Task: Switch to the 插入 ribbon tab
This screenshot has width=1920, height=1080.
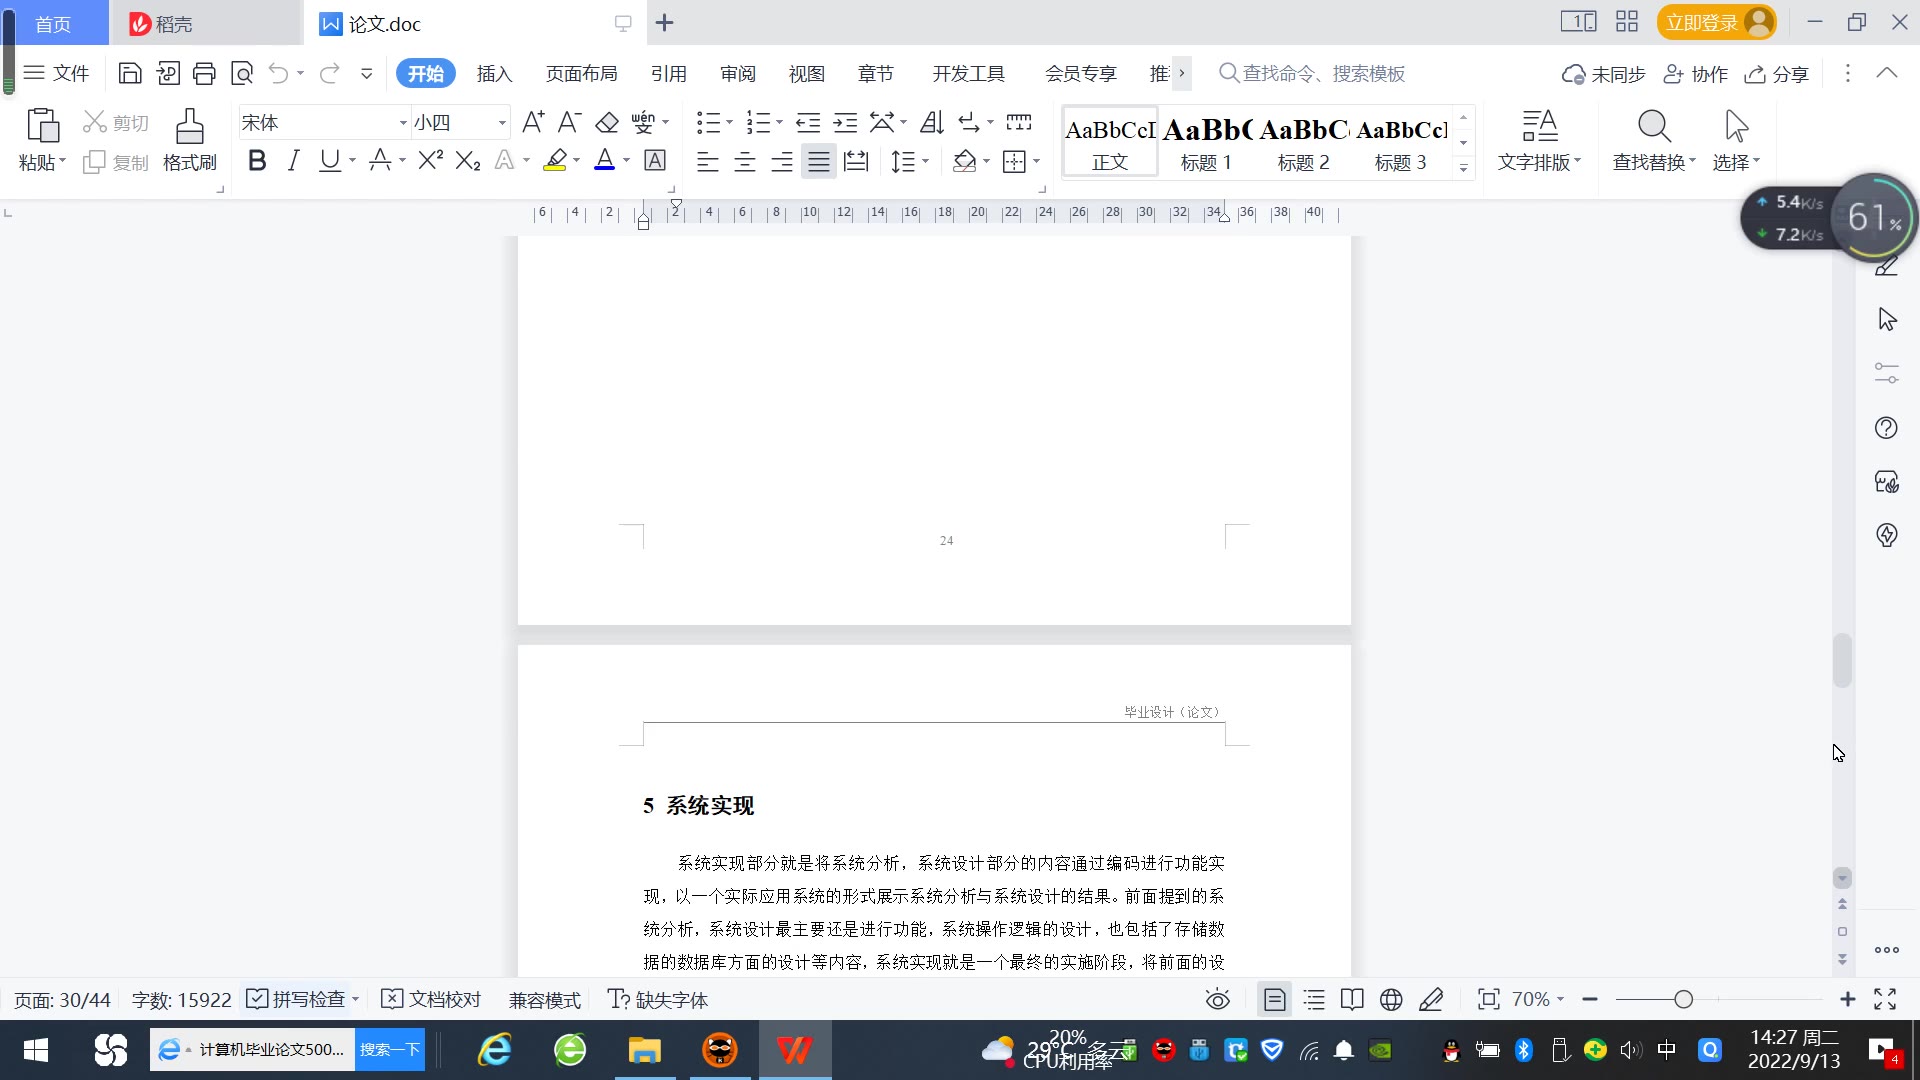Action: 494,74
